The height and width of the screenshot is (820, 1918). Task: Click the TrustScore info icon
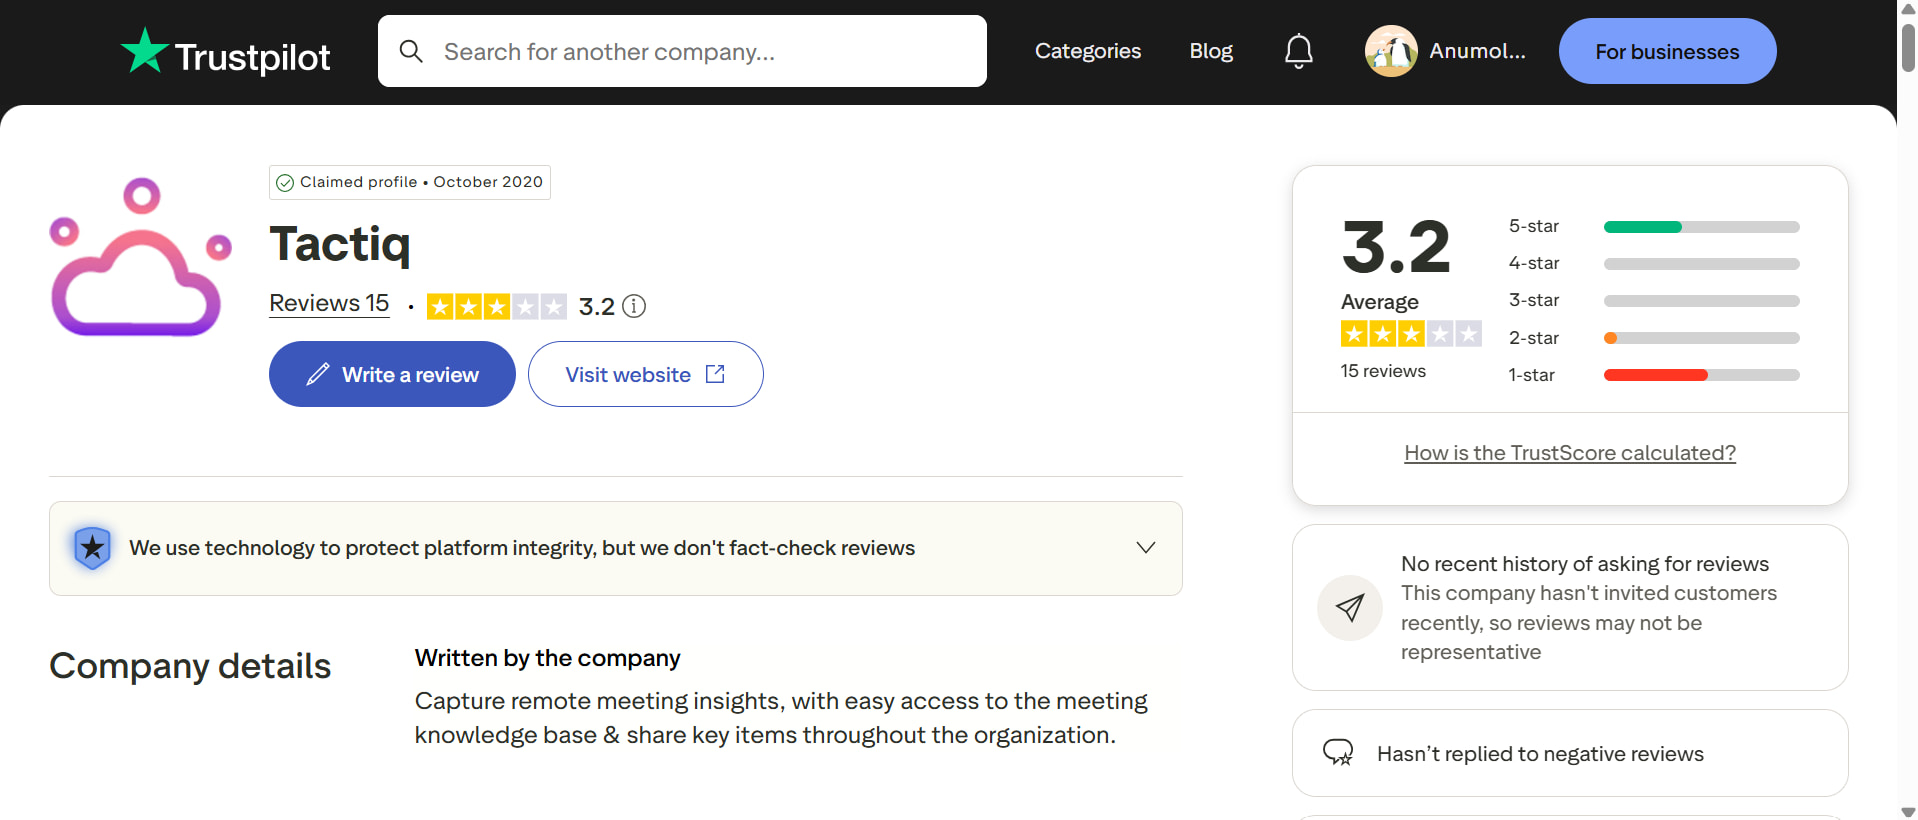[634, 306]
